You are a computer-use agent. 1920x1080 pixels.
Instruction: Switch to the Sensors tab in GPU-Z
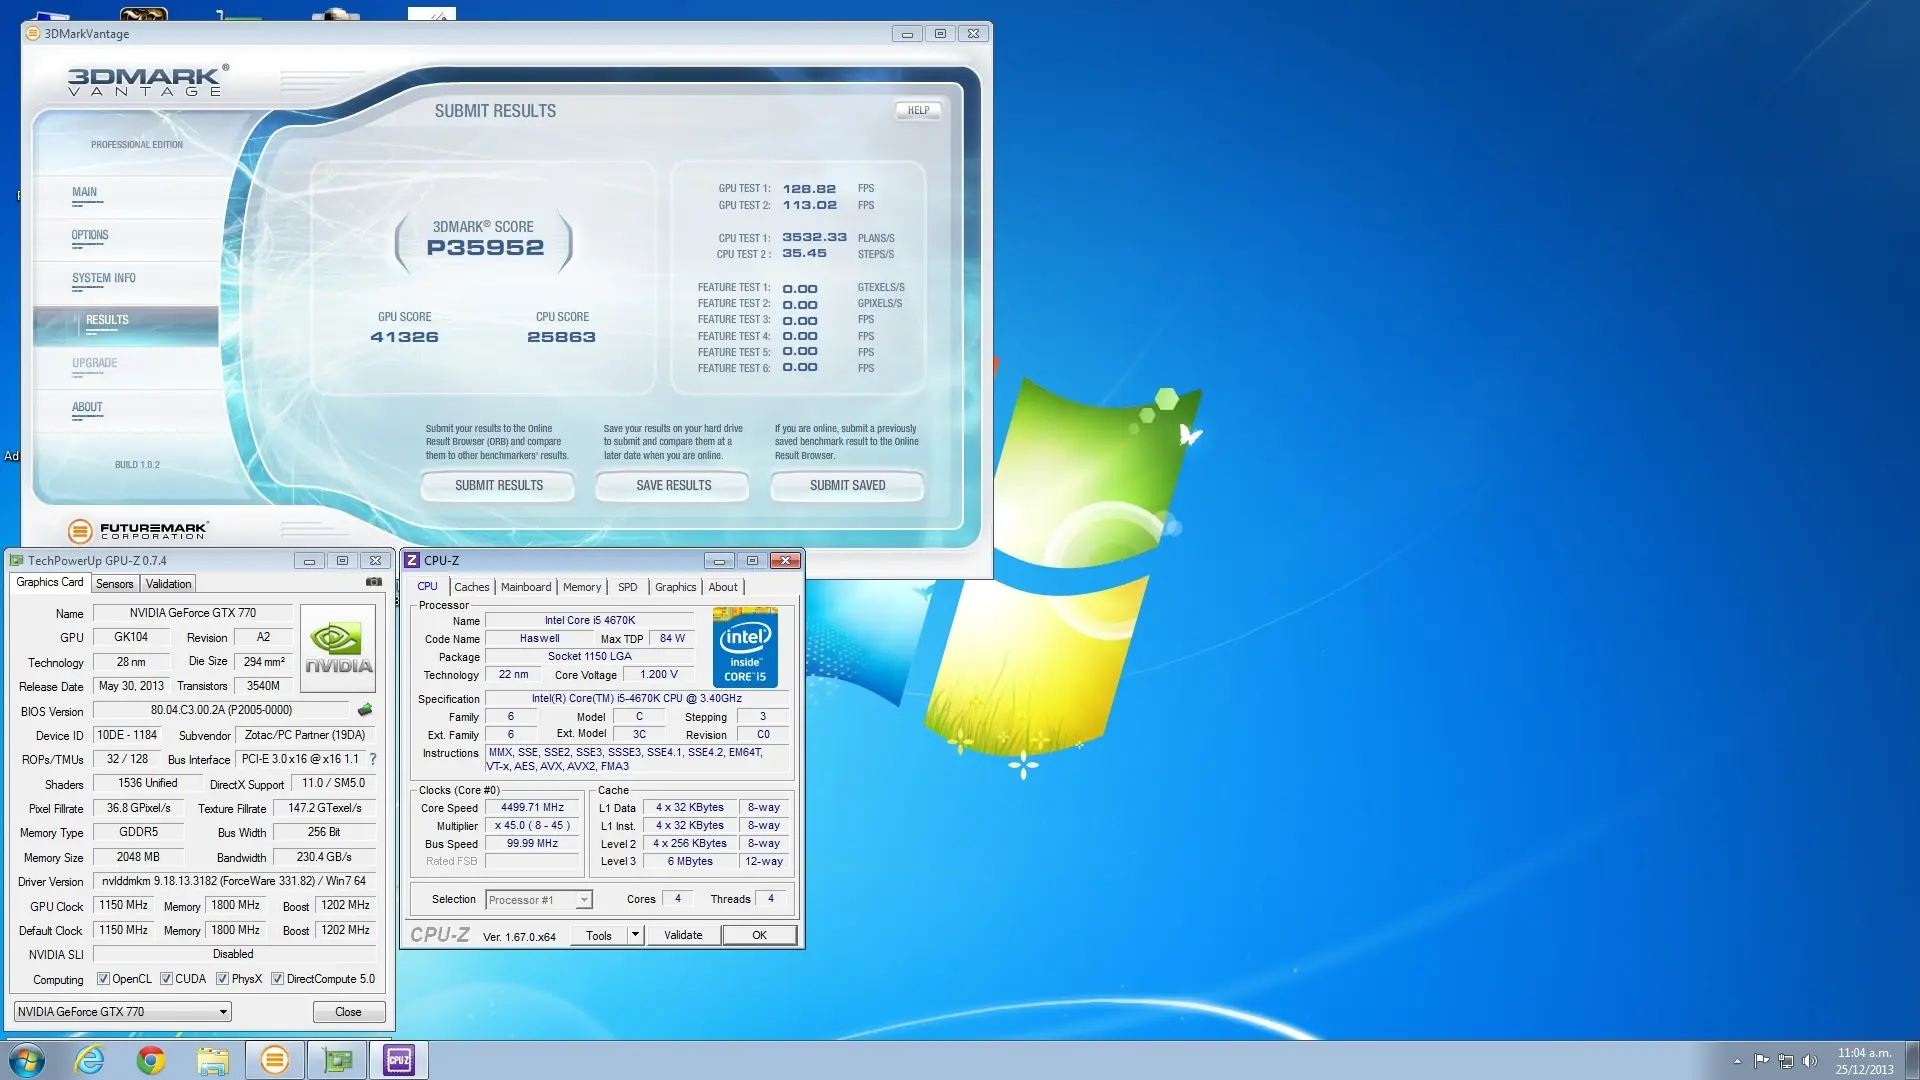[115, 584]
